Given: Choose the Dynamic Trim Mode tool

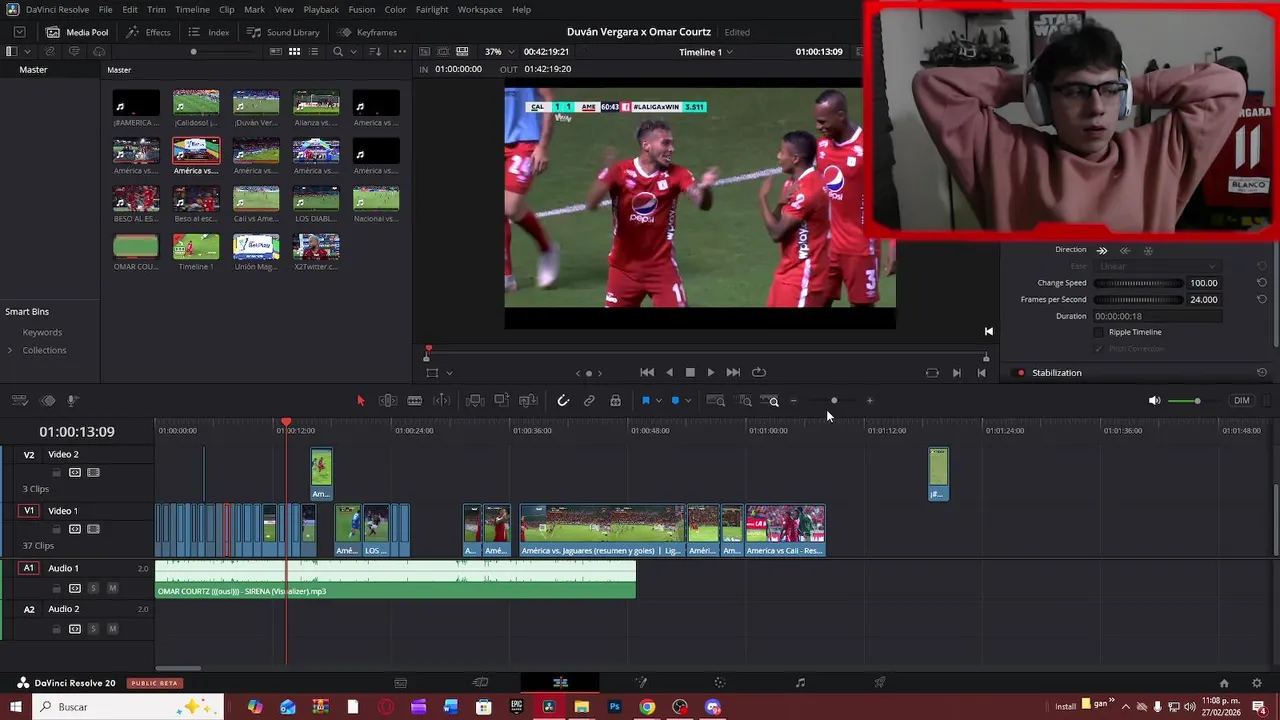Looking at the screenshot, I should point(441,401).
